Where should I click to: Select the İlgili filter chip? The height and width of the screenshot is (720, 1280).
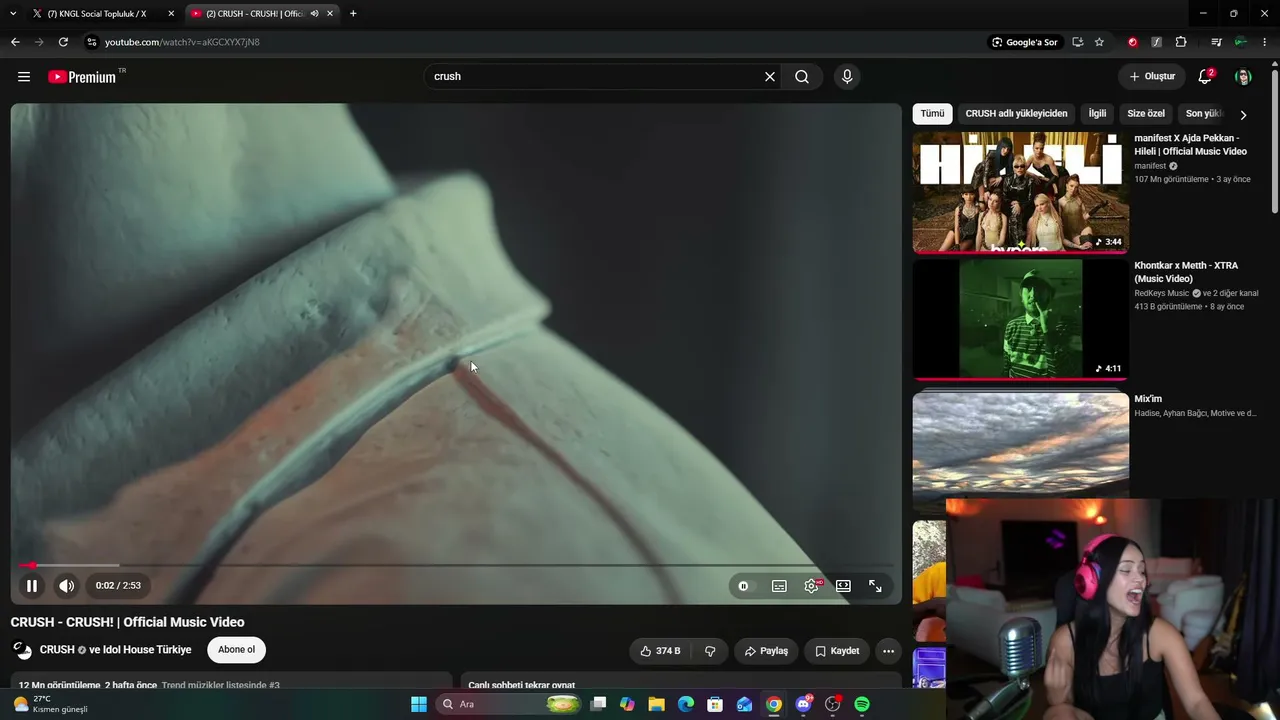point(1097,114)
